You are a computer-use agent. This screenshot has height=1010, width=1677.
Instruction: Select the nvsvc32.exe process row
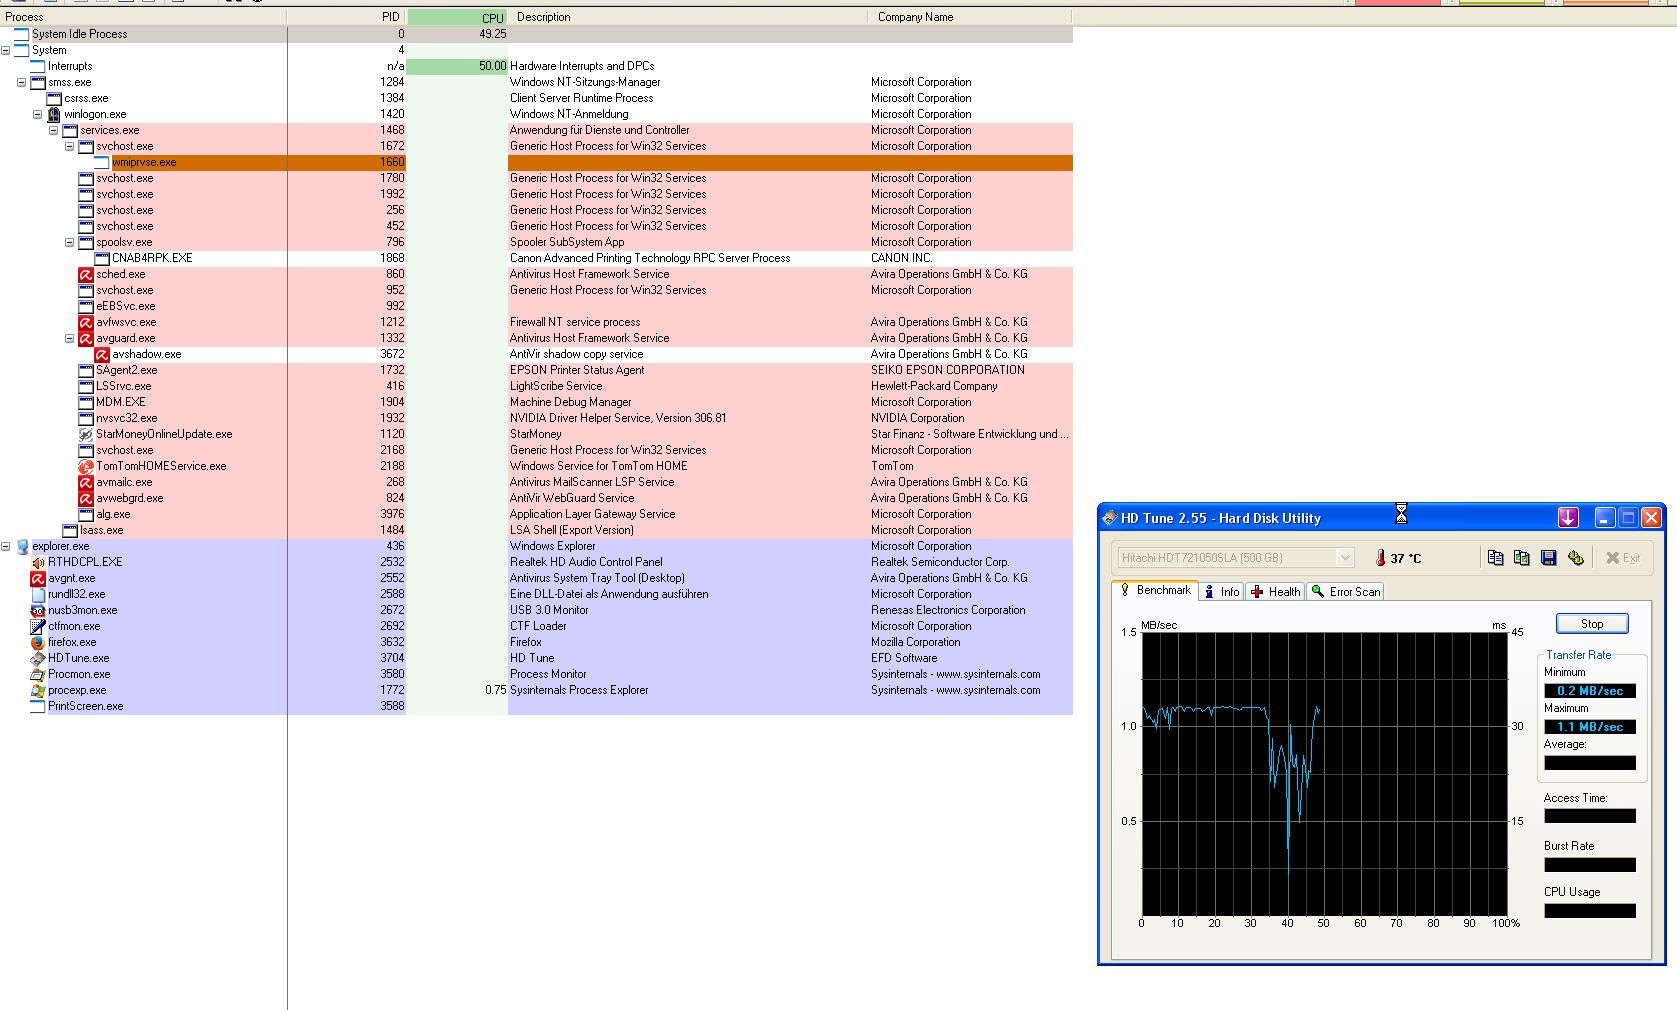[x=536, y=418]
